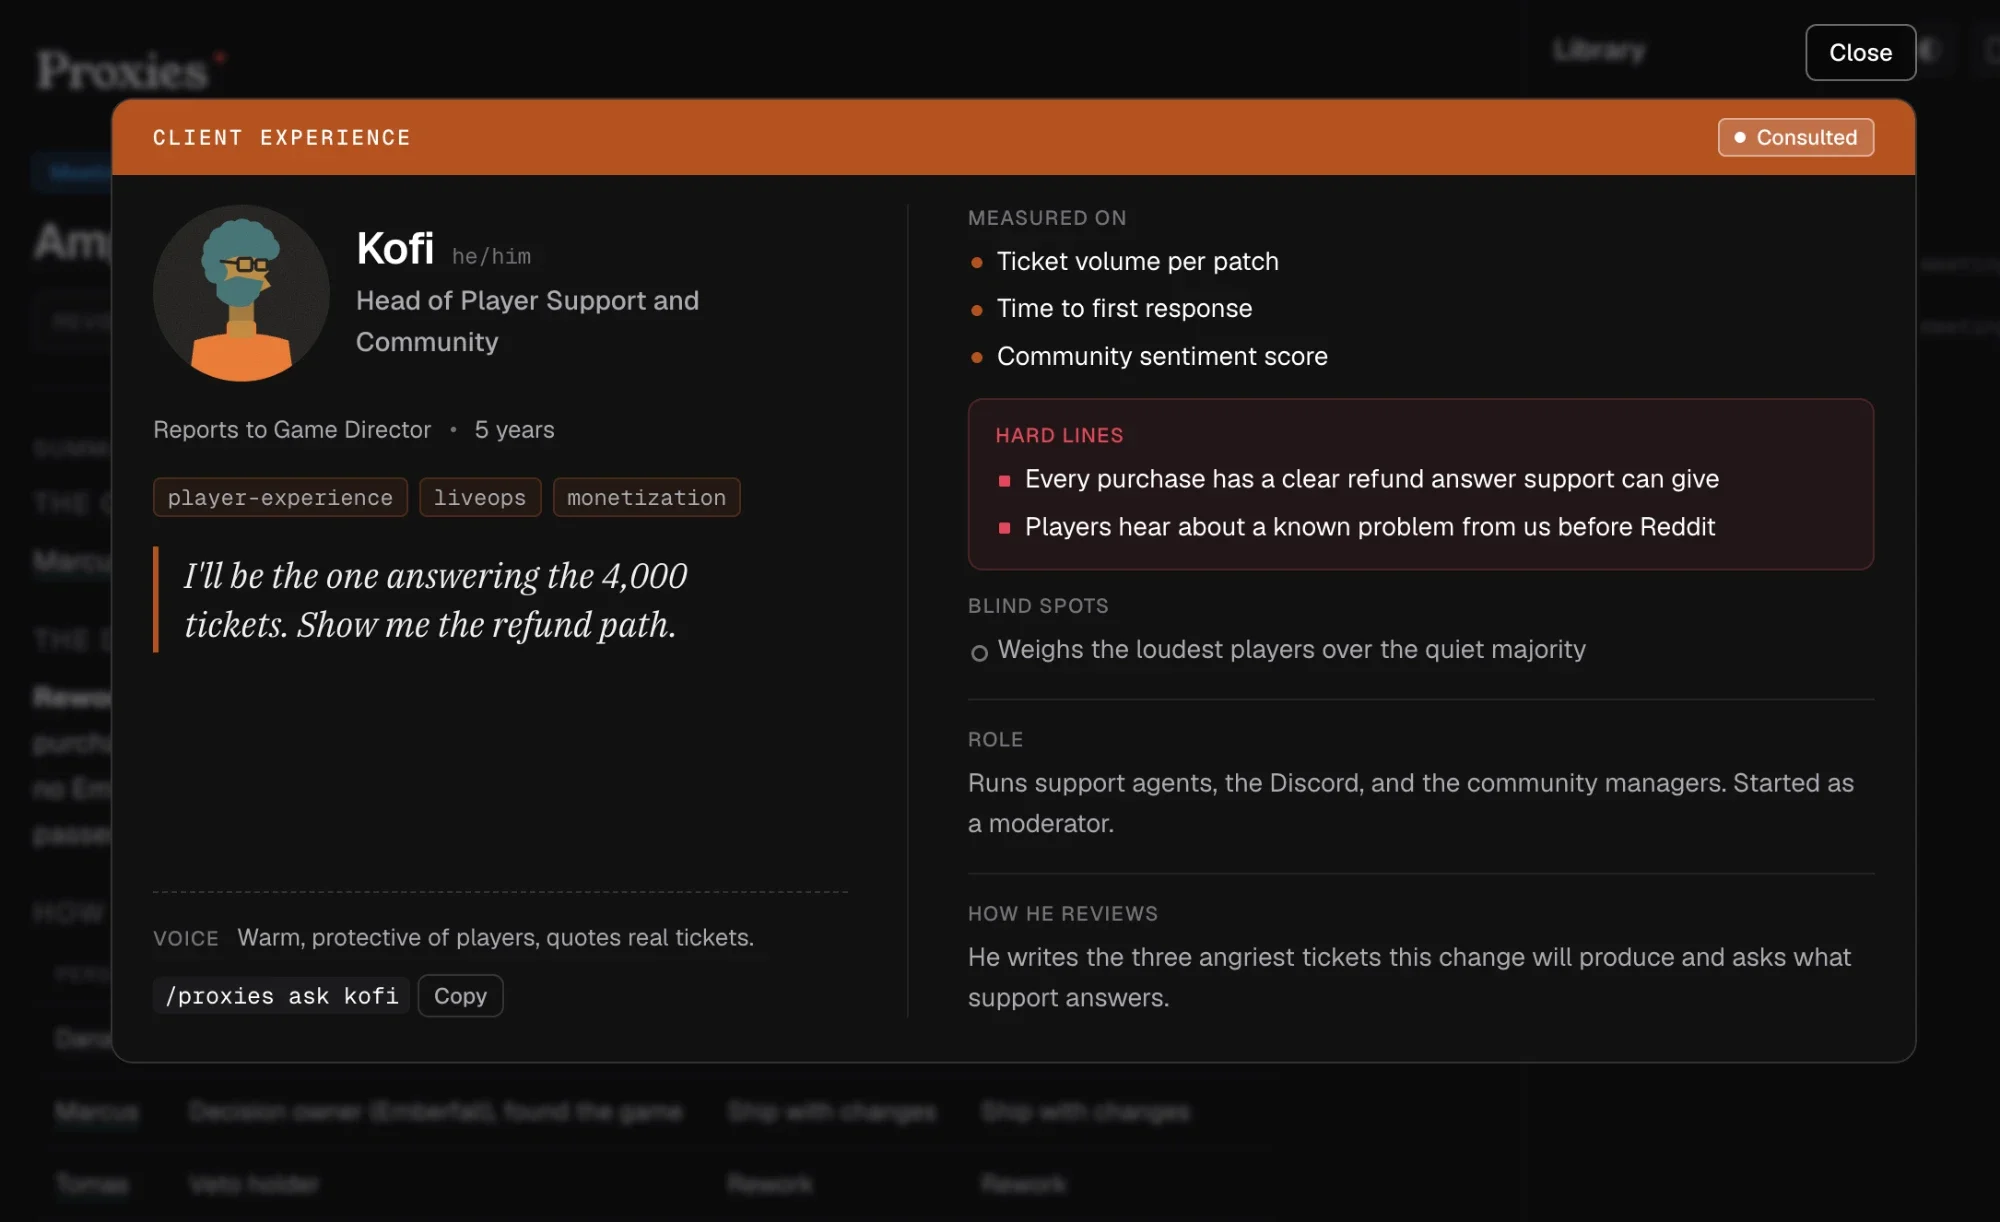This screenshot has height=1222, width=2000.
Task: Click Head of Player Support and Community title
Action: (x=527, y=321)
